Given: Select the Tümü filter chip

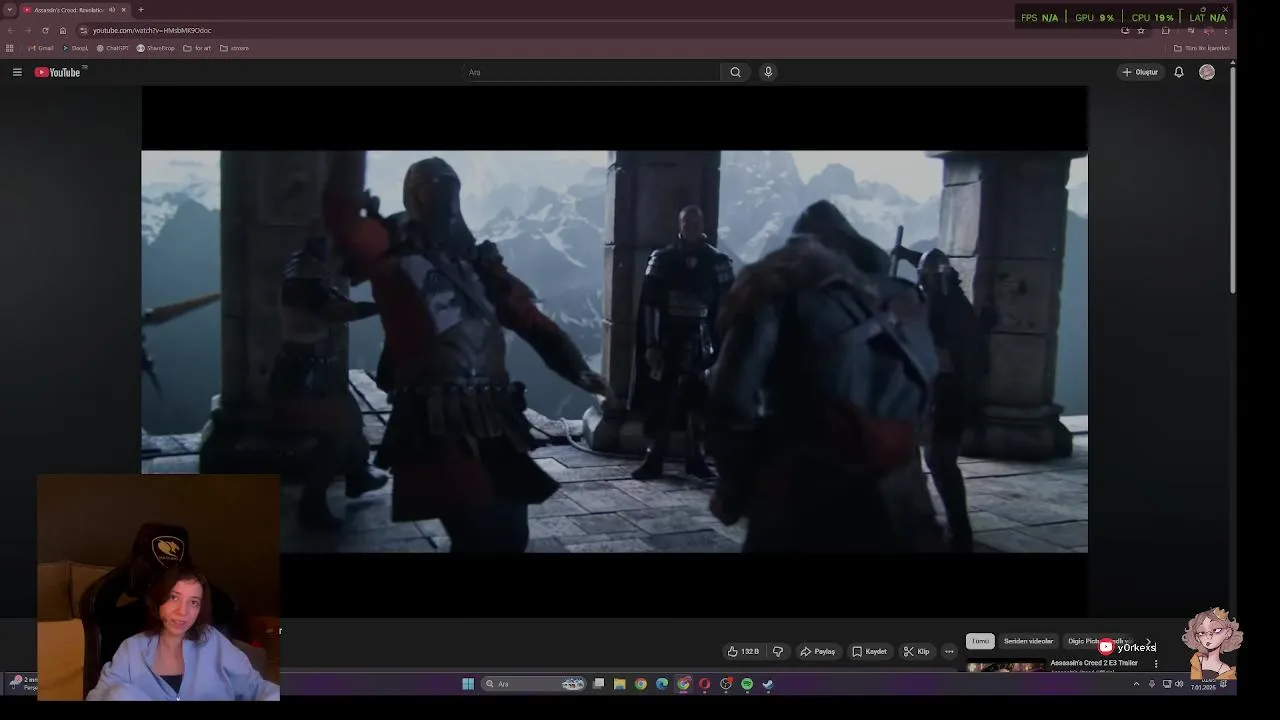Looking at the screenshot, I should point(980,641).
